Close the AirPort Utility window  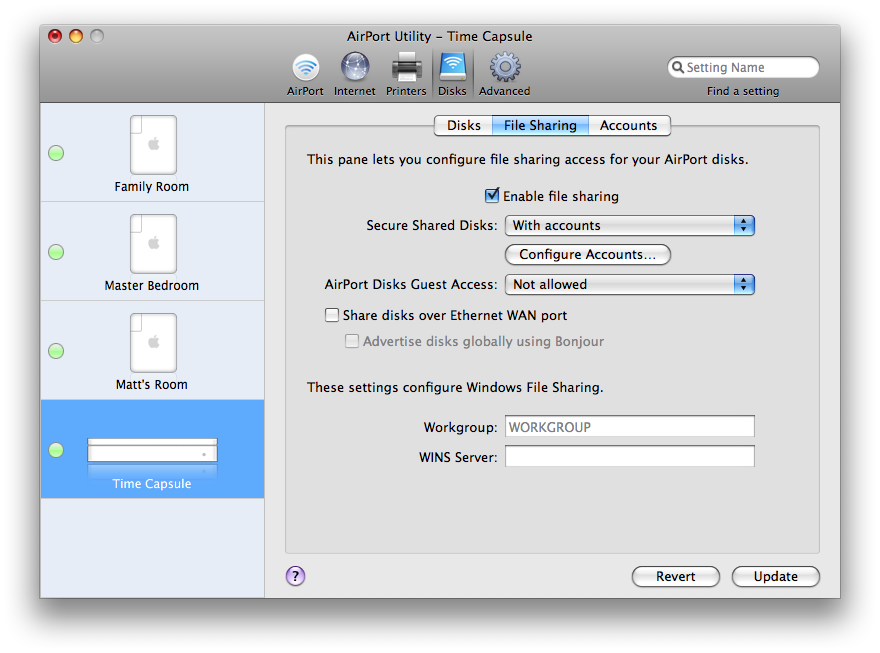tap(55, 36)
